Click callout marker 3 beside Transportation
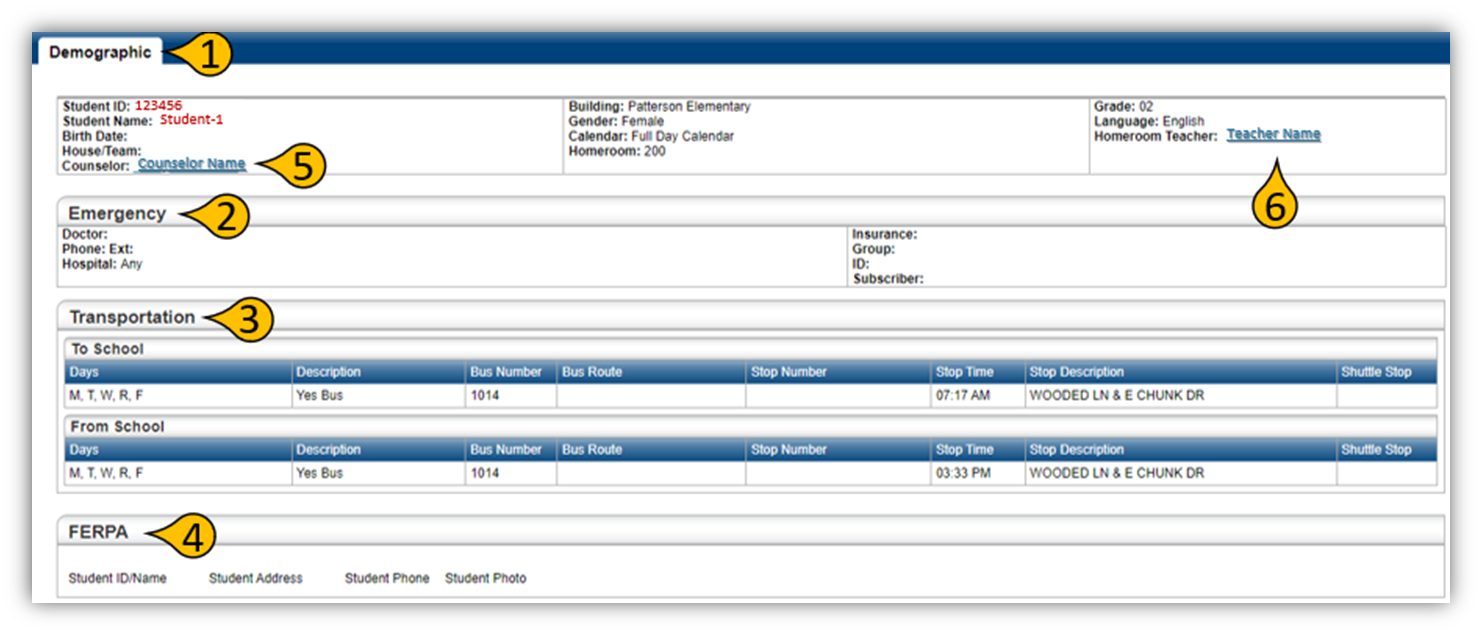This screenshot has width=1482, height=635. 250,320
